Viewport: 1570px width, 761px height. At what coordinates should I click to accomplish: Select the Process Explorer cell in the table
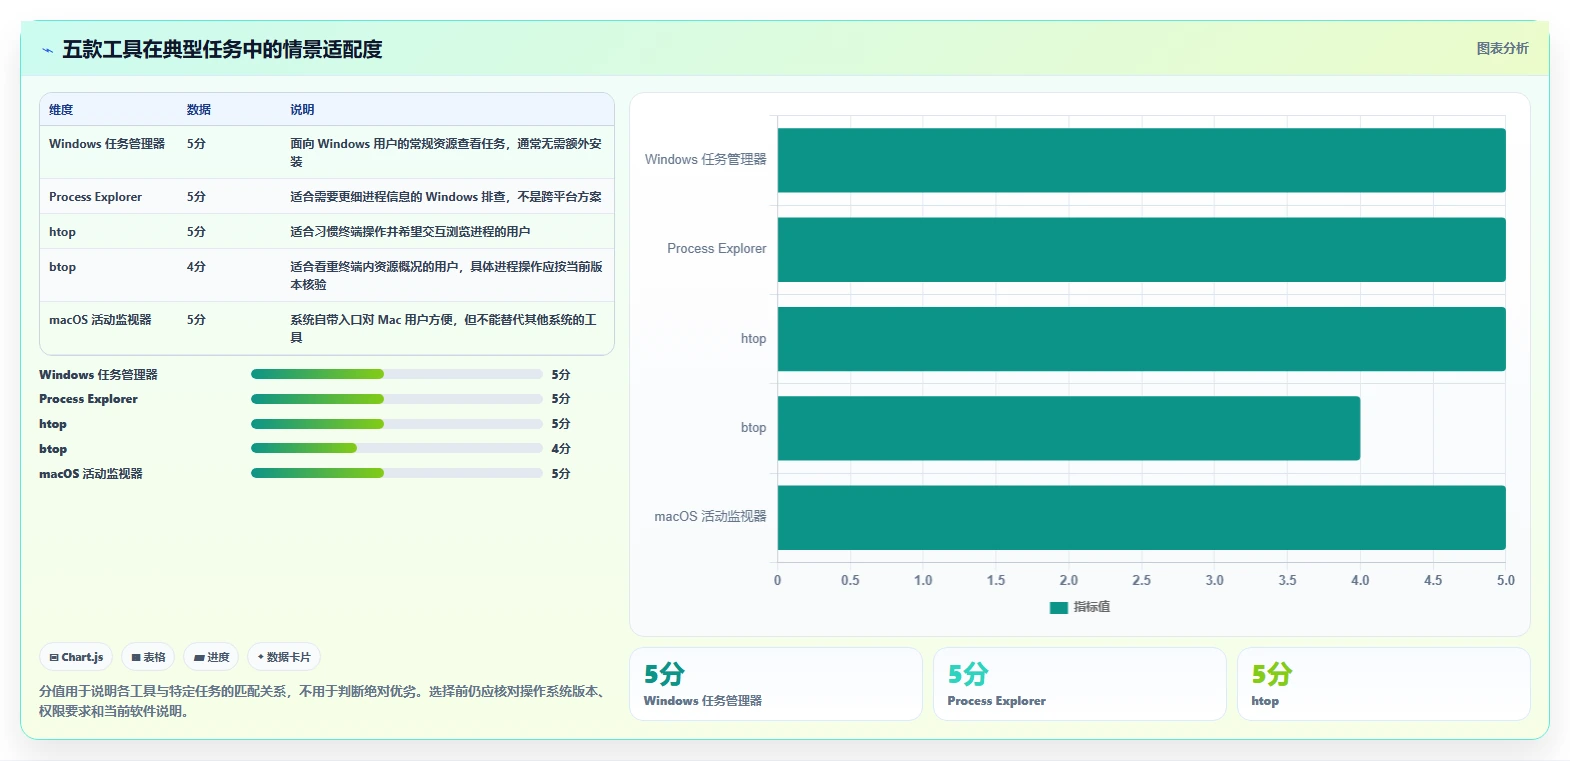click(95, 197)
